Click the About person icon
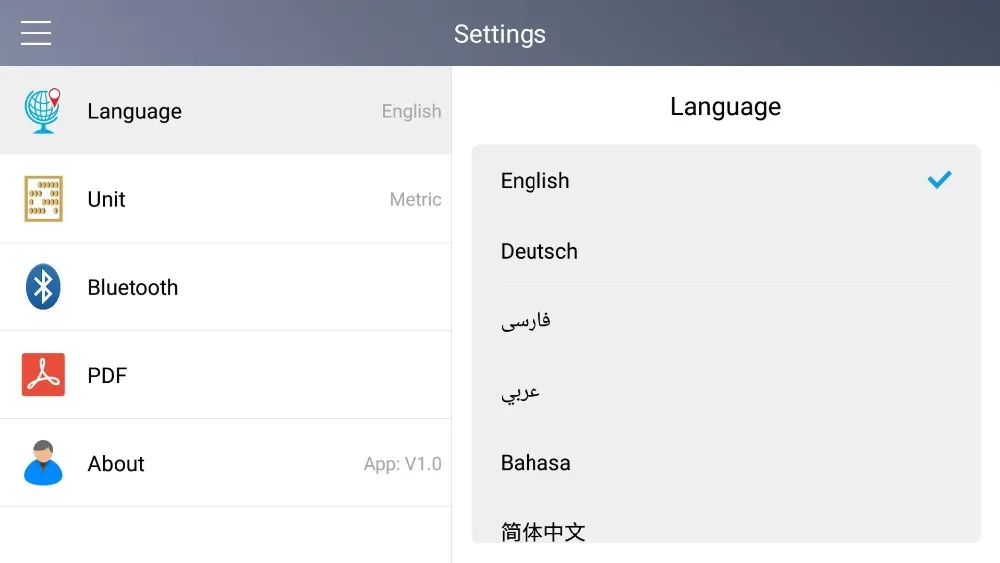1000x563 pixels. 43,463
